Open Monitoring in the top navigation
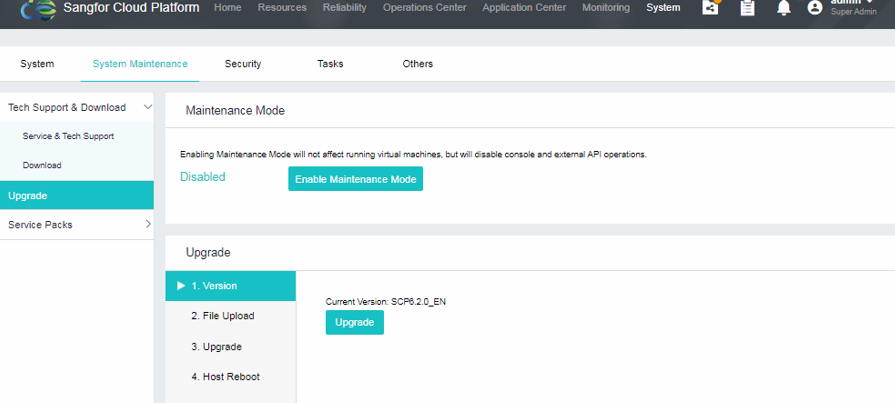The height and width of the screenshot is (403, 895). click(x=606, y=8)
